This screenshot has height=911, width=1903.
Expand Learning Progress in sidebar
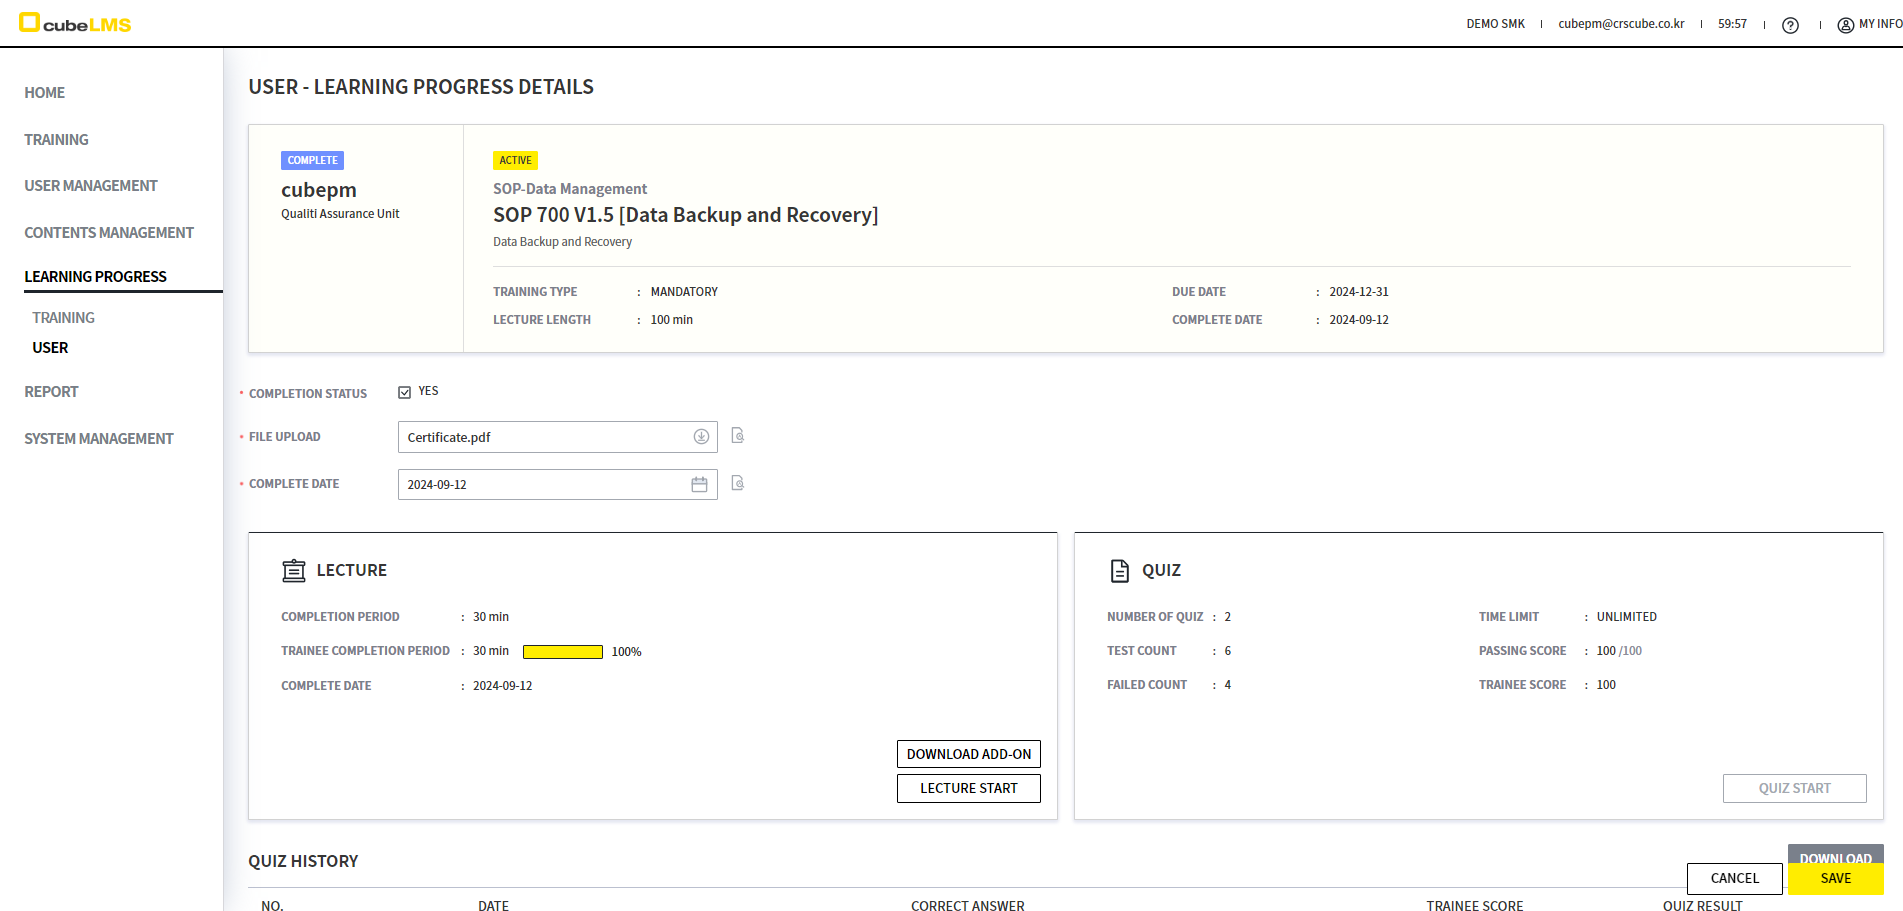point(96,277)
